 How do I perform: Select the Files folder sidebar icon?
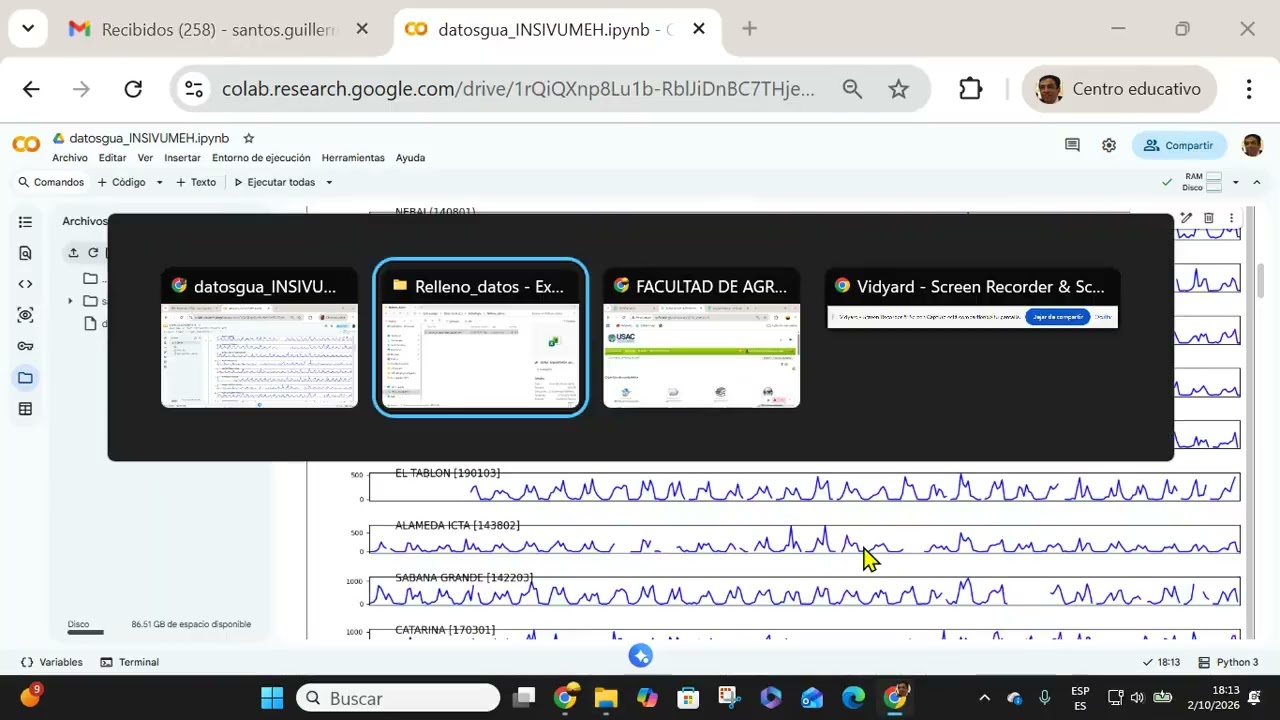tap(25, 377)
